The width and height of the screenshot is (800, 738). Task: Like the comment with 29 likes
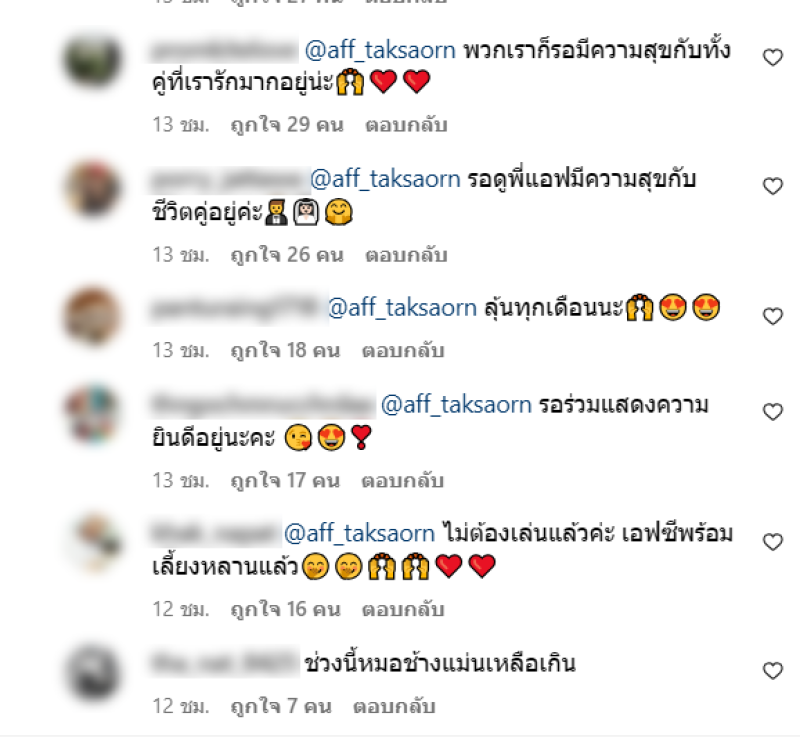[772, 57]
